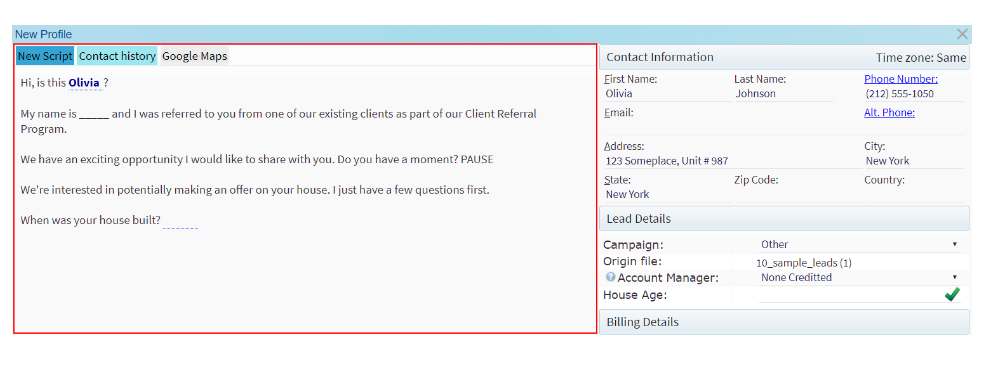Screen dimensions: 1007x376
Task: Open the Campaign dropdown showing Other
Action: coord(859,244)
